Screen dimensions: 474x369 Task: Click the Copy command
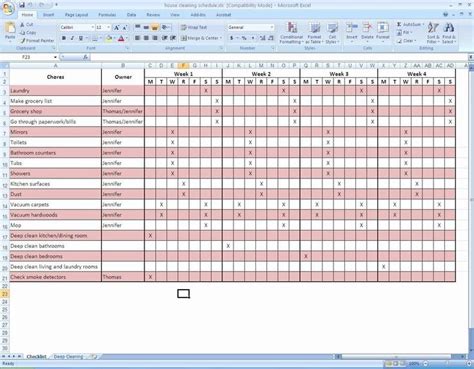(28, 33)
